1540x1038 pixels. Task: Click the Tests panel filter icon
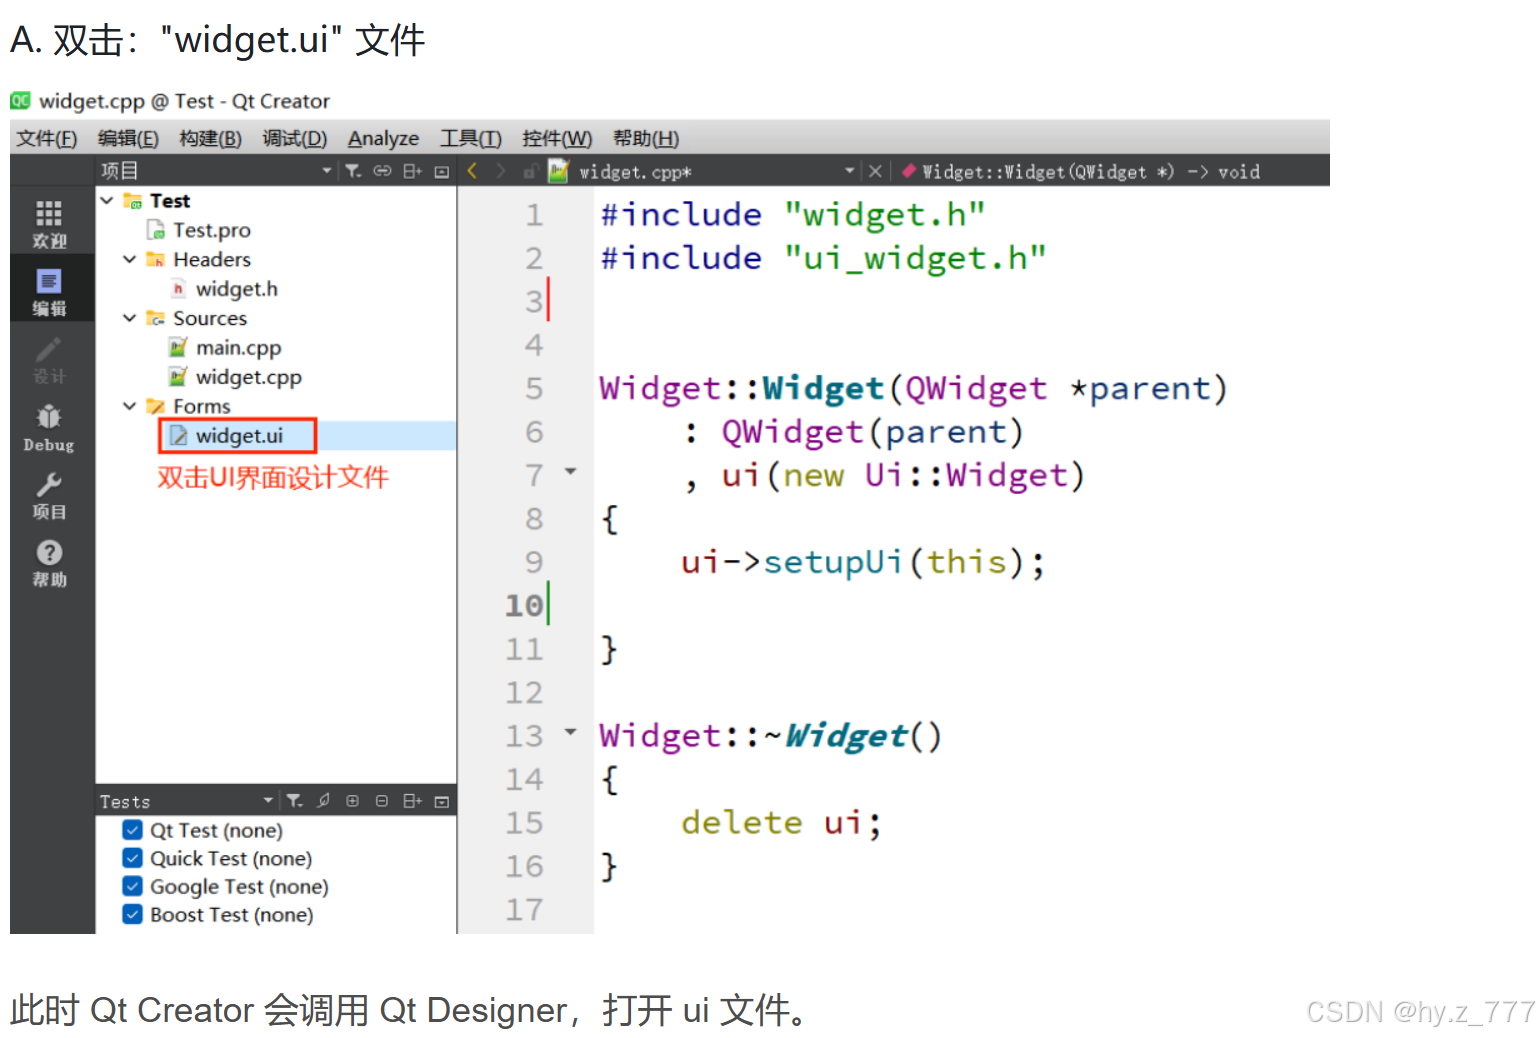[x=294, y=801]
